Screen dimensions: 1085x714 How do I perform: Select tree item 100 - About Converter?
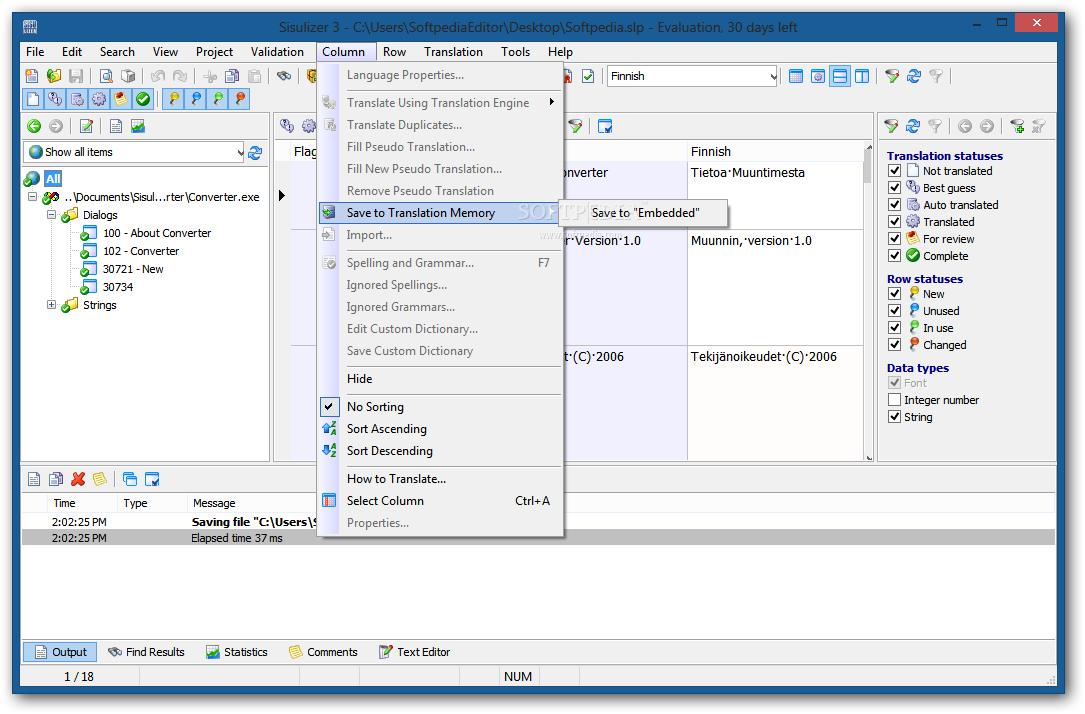click(x=157, y=233)
